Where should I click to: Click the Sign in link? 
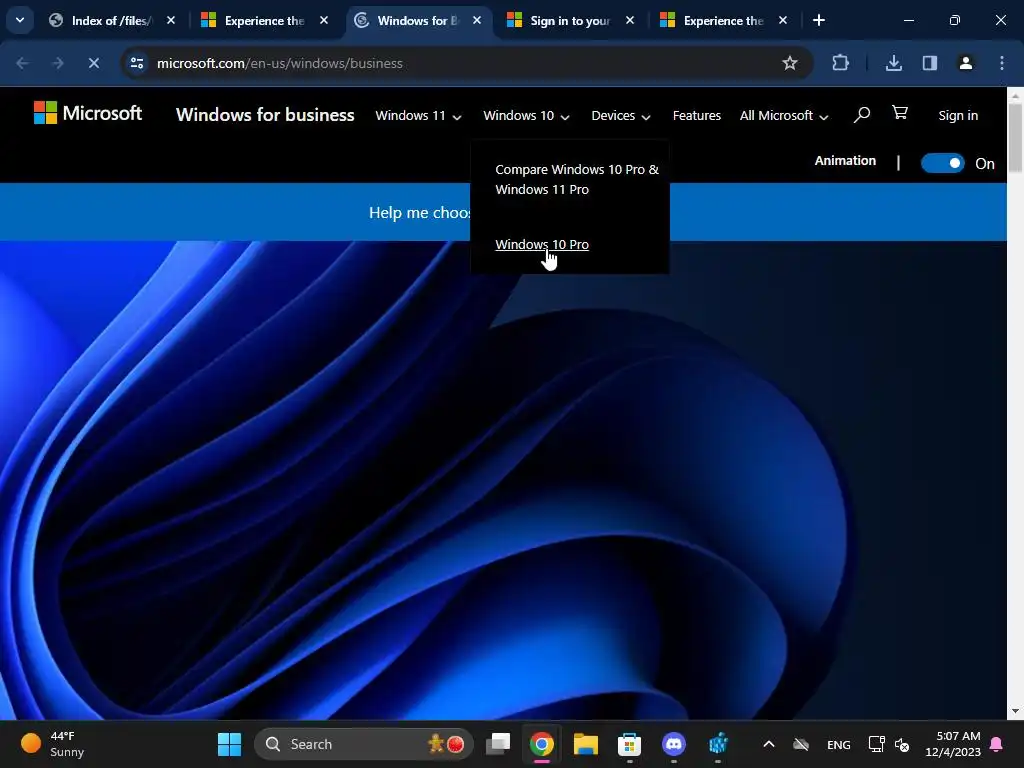click(x=957, y=116)
